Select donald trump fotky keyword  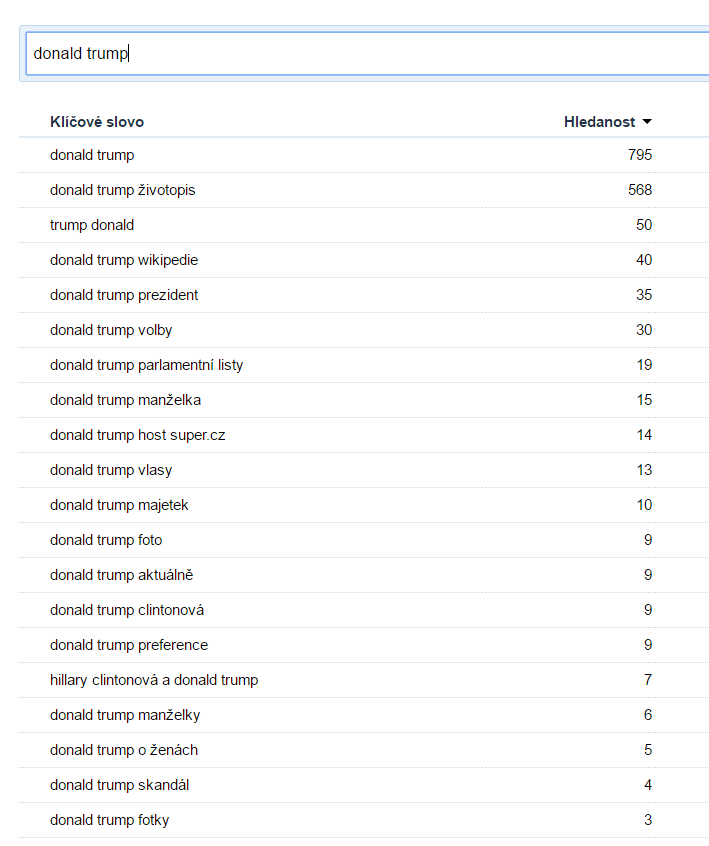pos(110,820)
